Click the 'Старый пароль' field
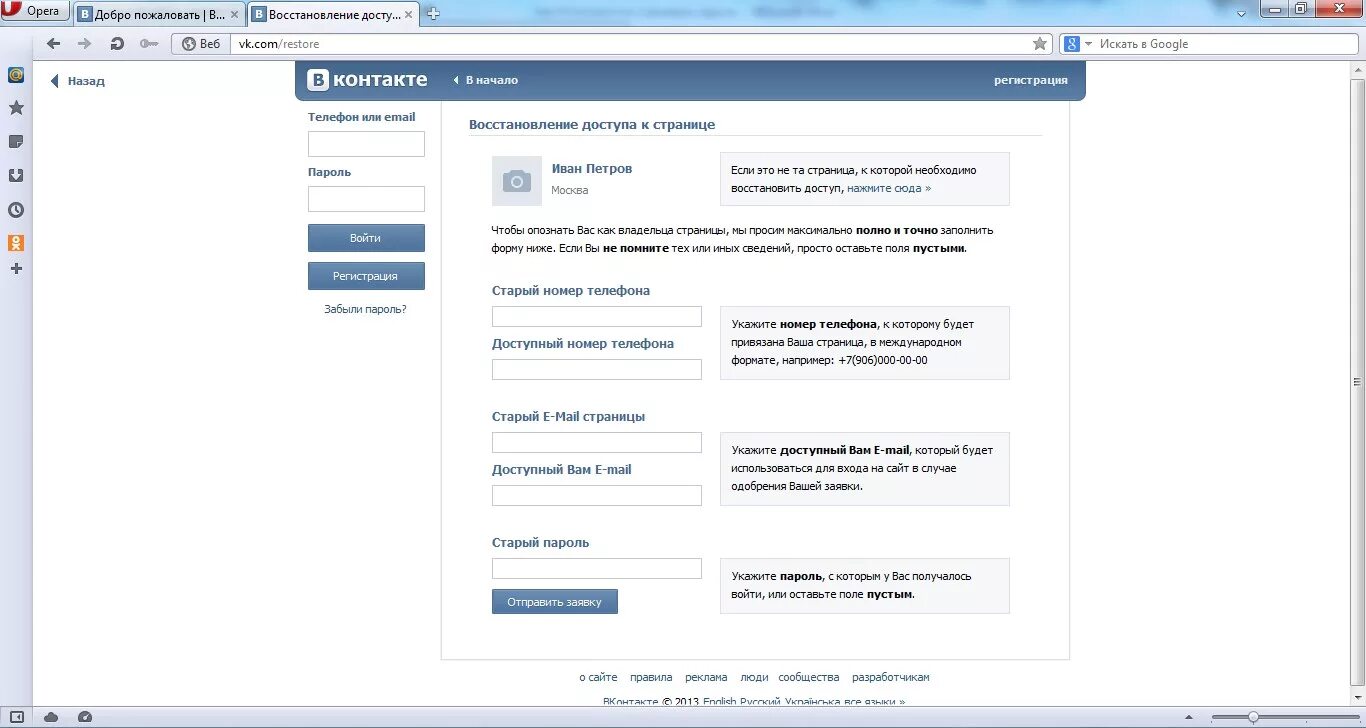Image resolution: width=1366 pixels, height=728 pixels. pos(597,569)
